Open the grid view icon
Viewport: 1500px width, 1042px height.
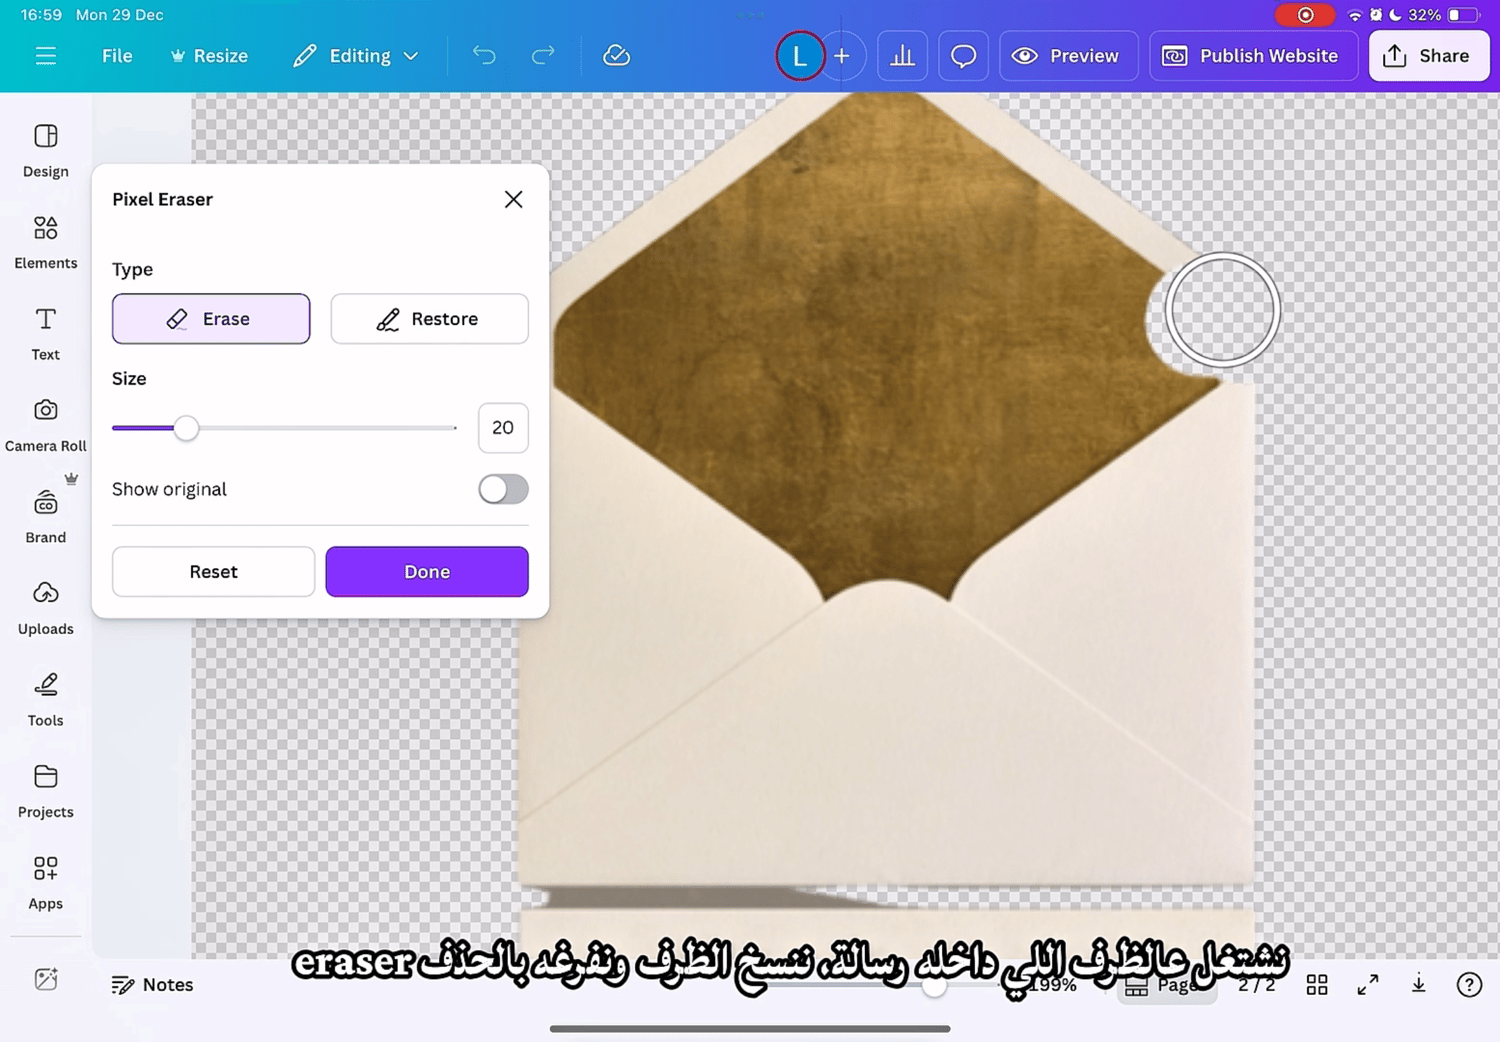[1317, 985]
